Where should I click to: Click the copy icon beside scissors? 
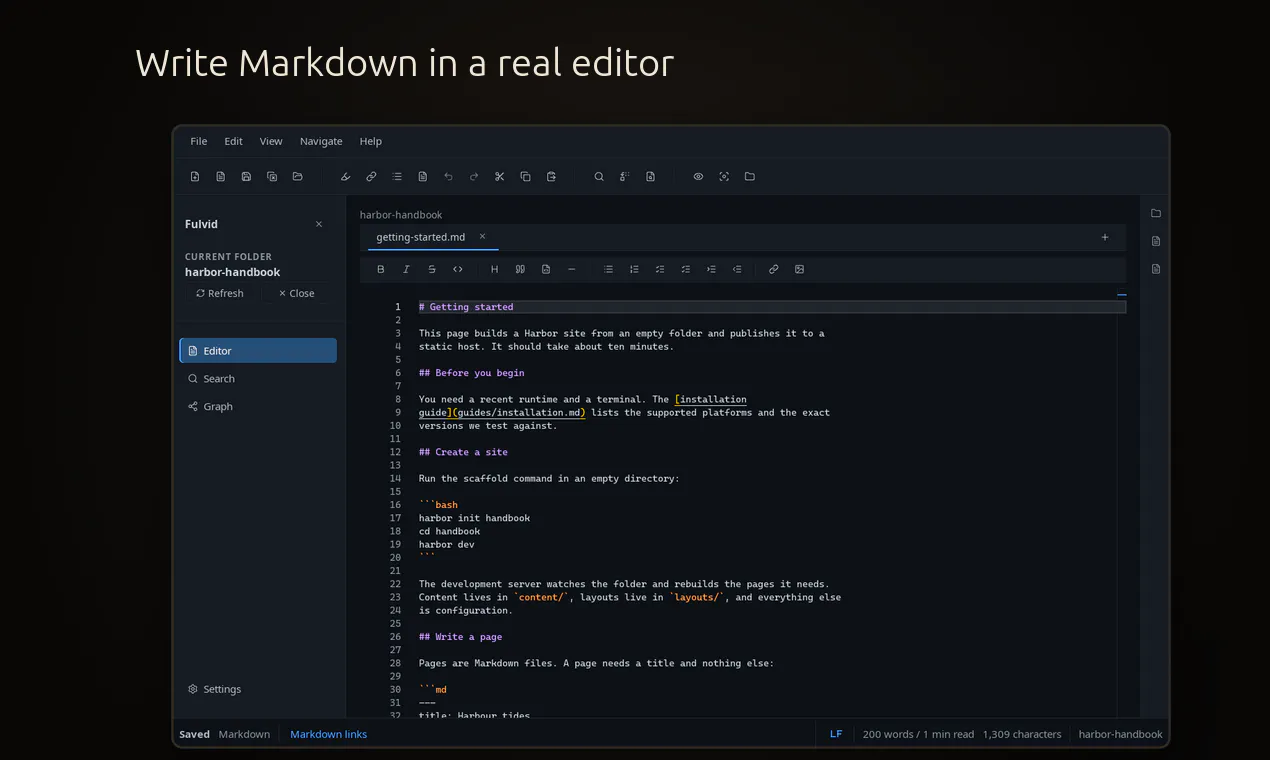click(525, 177)
